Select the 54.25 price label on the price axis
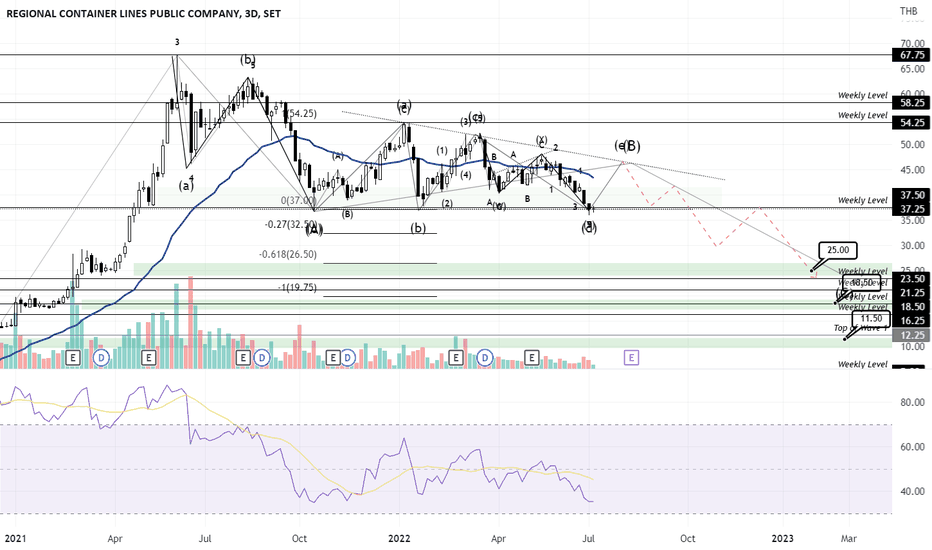Image resolution: width=932 pixels, height=550 pixels. pyautogui.click(x=912, y=122)
